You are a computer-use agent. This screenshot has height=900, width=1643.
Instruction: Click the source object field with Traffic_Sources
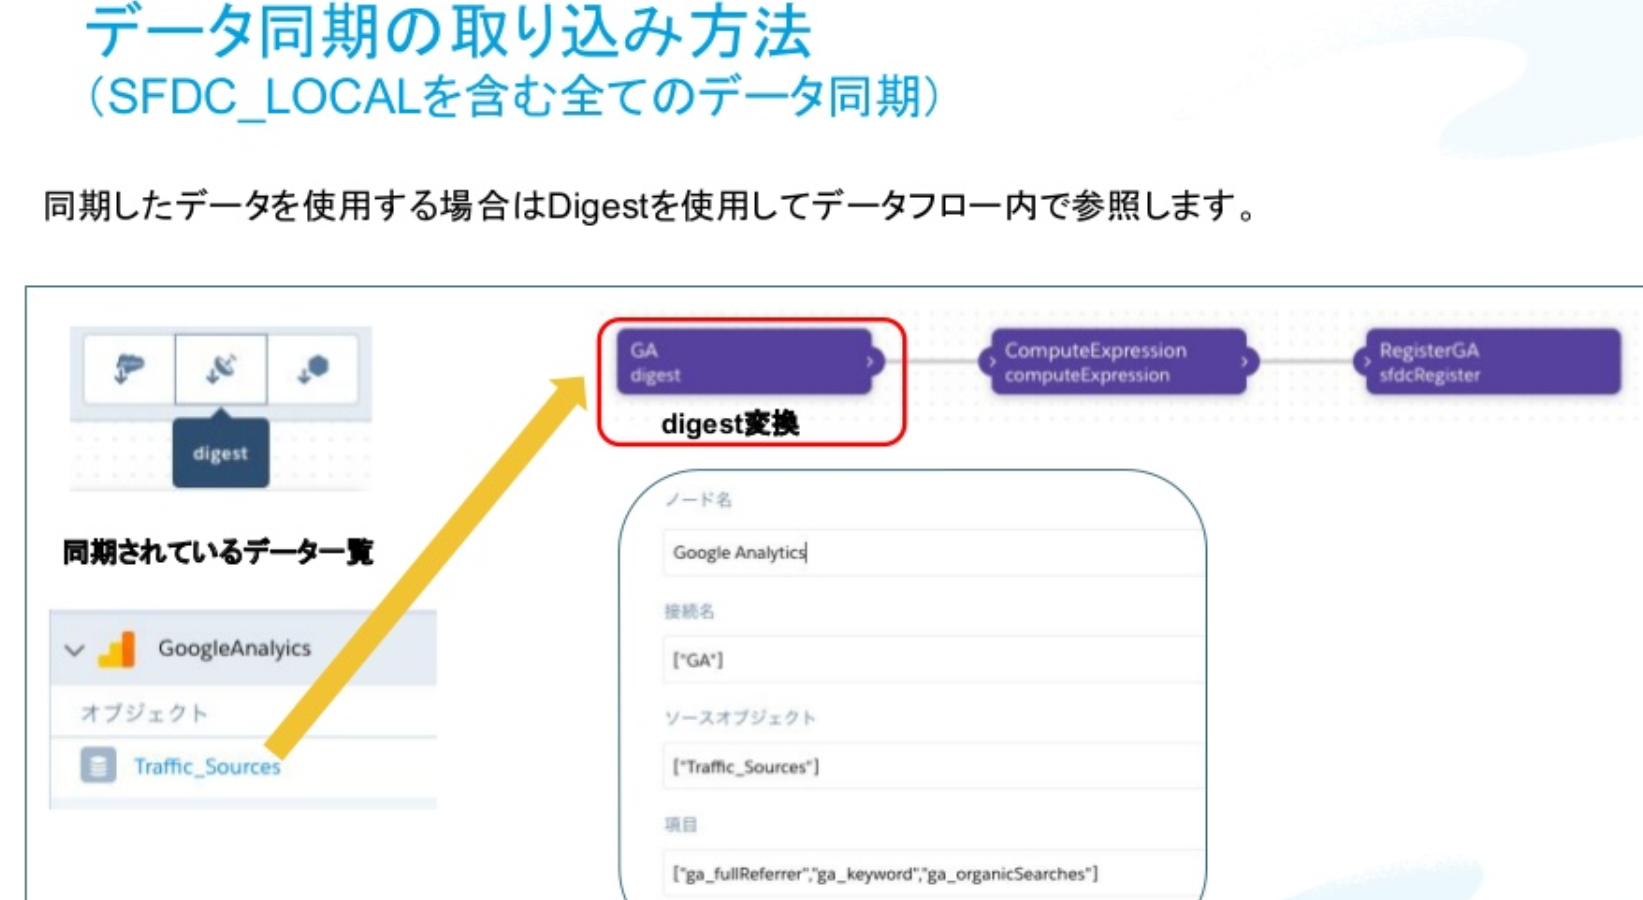coord(930,767)
